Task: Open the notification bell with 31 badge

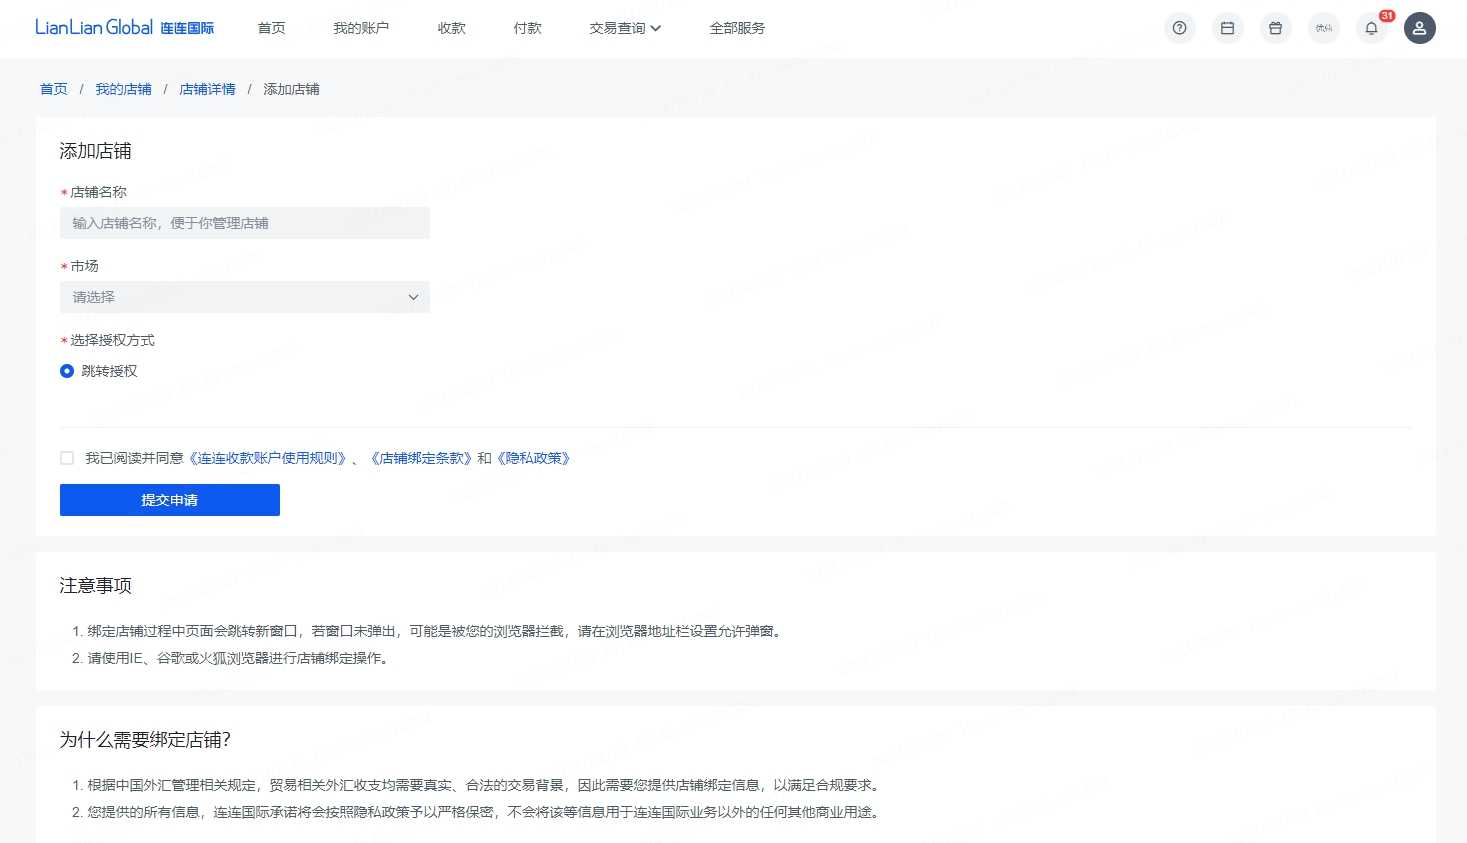Action: click(1371, 28)
